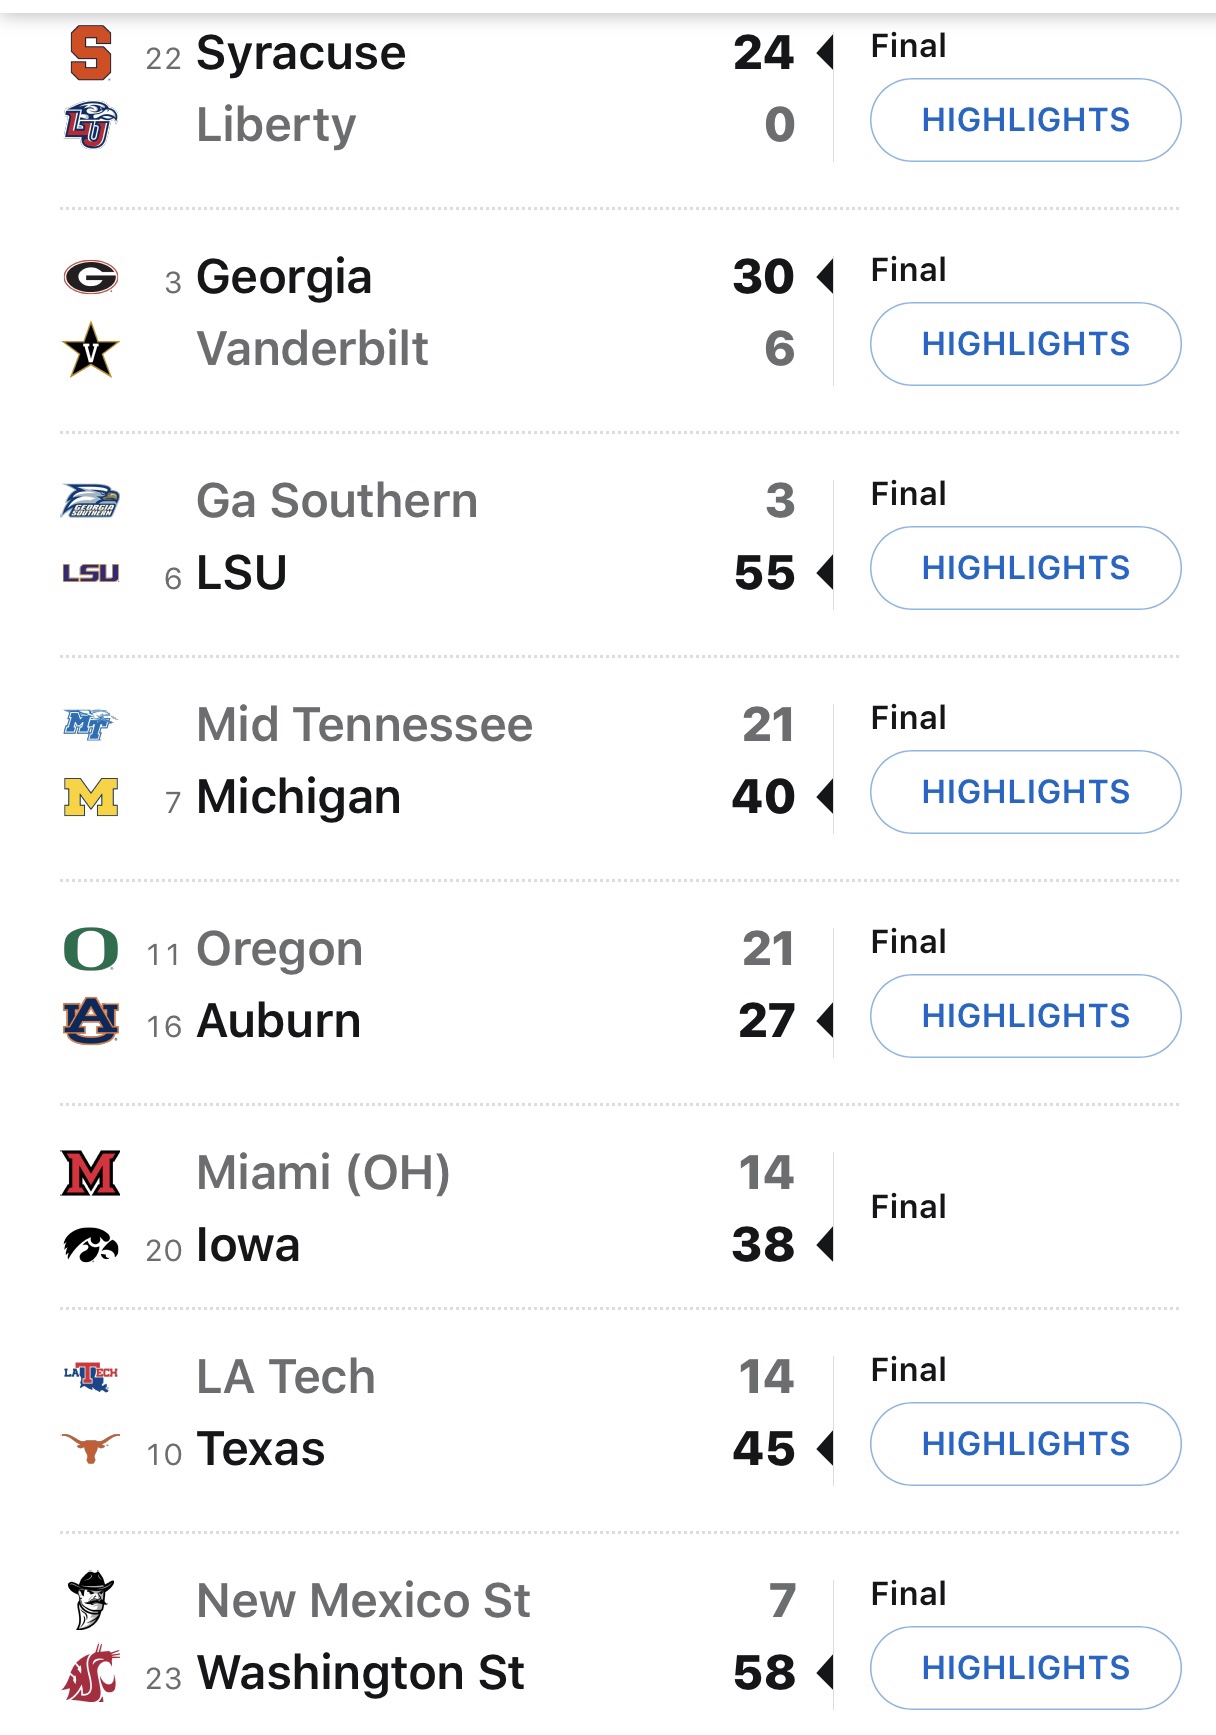
Task: Tap Iowa's final score of 38
Action: tap(764, 1245)
